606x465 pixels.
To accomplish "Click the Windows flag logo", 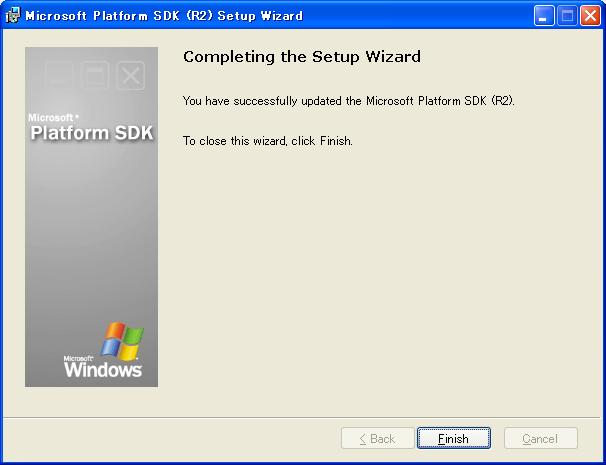I will tap(122, 340).
